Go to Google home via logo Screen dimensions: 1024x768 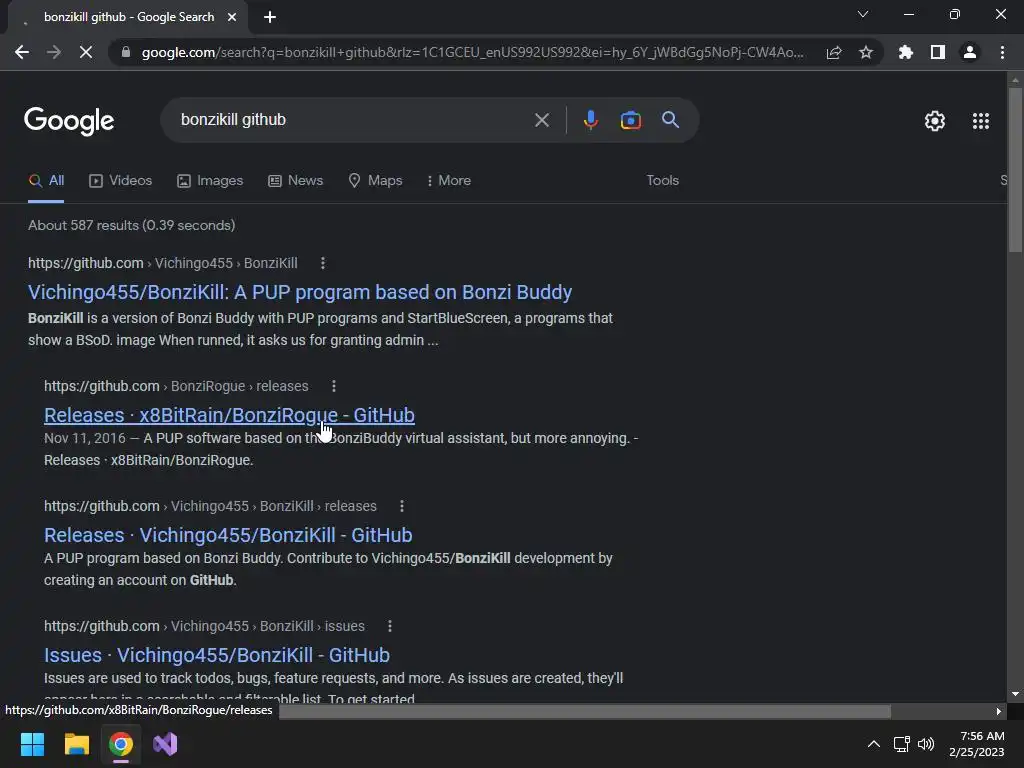pyautogui.click(x=69, y=121)
